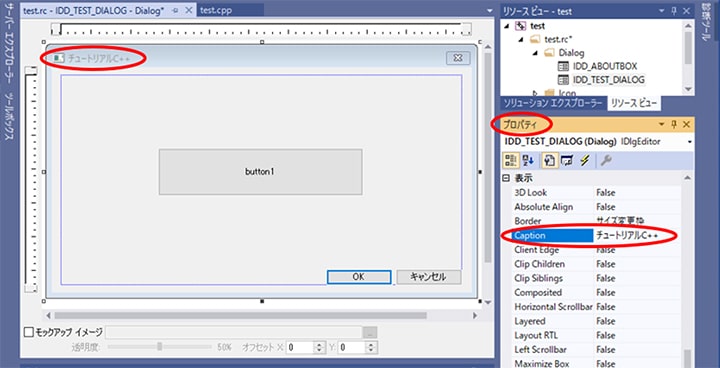
Task: Select IDD_TEST_DIALOG in resource tree
Action: click(x=609, y=79)
